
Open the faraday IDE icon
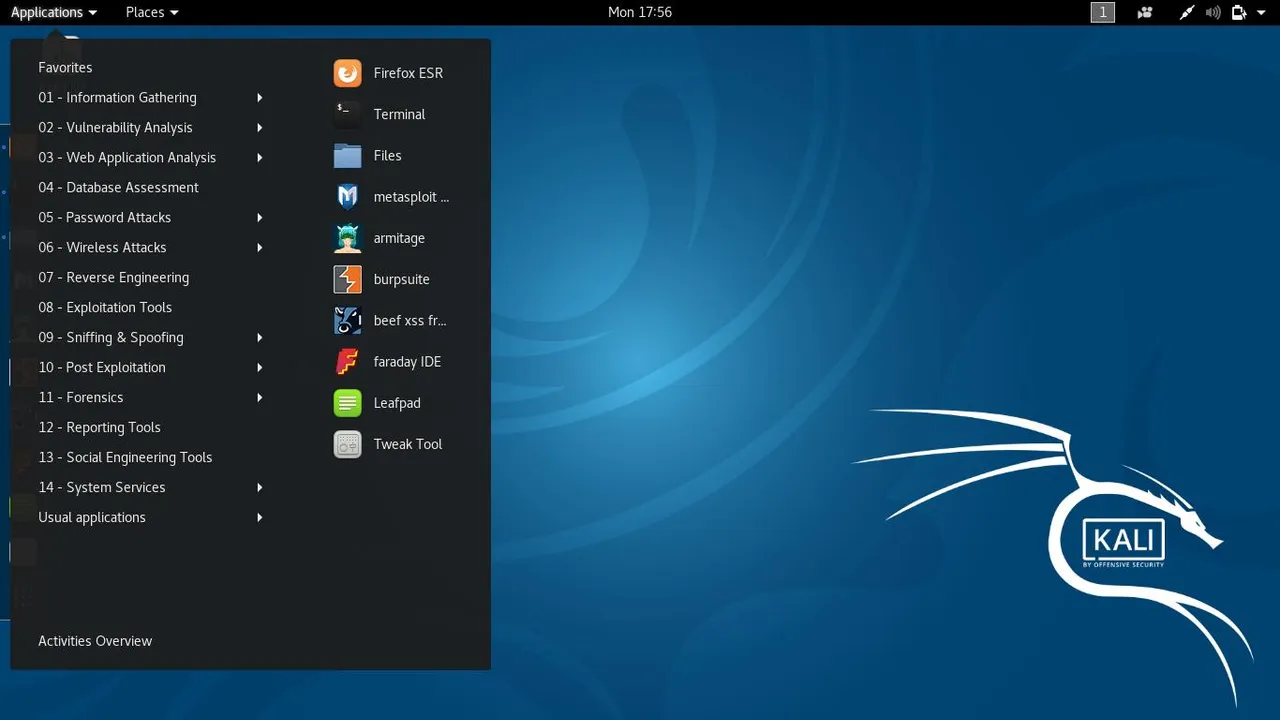tap(347, 362)
